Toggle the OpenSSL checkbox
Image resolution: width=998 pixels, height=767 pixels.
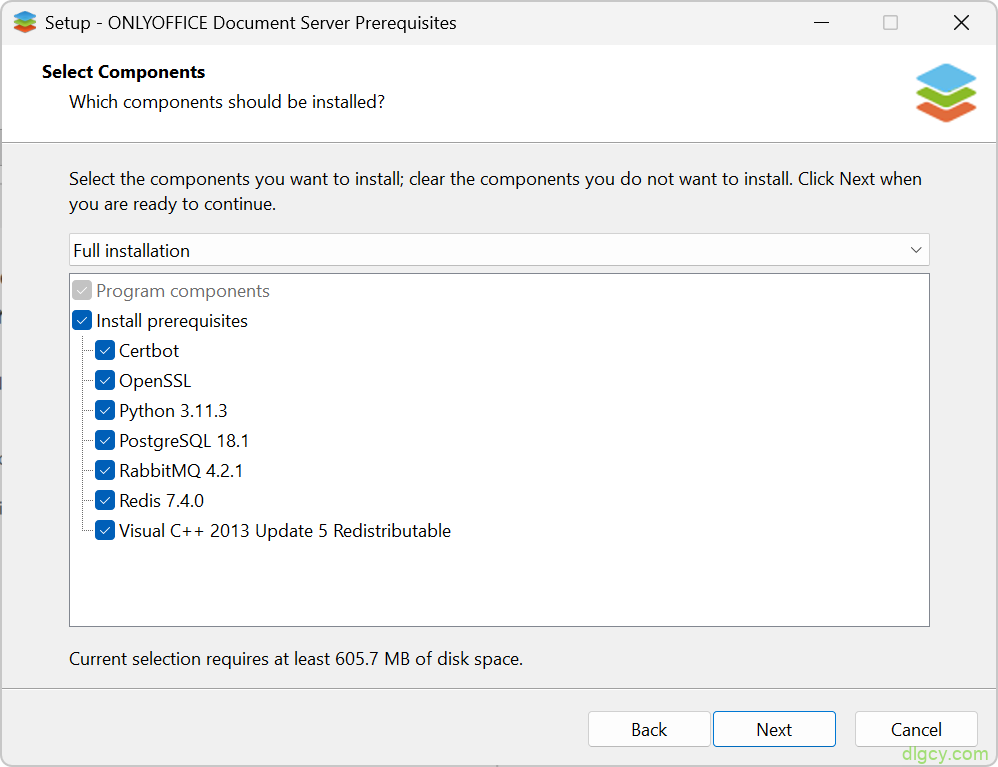pyautogui.click(x=105, y=380)
